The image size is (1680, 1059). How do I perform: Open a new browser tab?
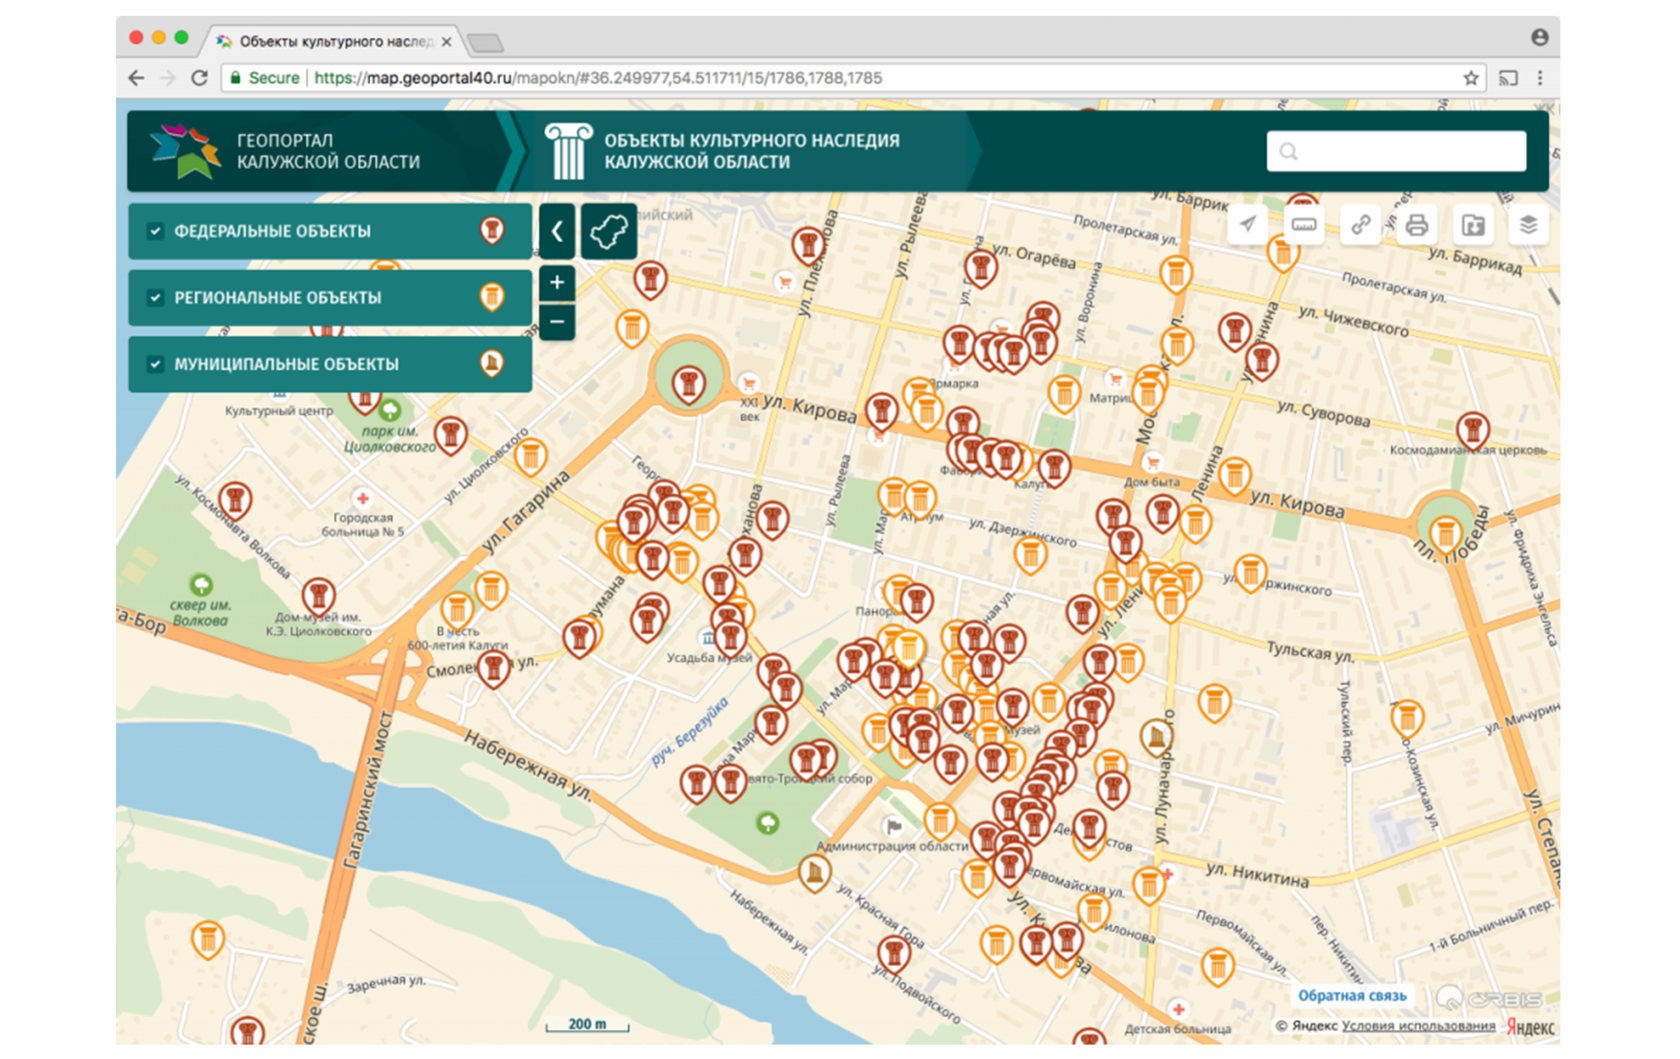coord(486,43)
